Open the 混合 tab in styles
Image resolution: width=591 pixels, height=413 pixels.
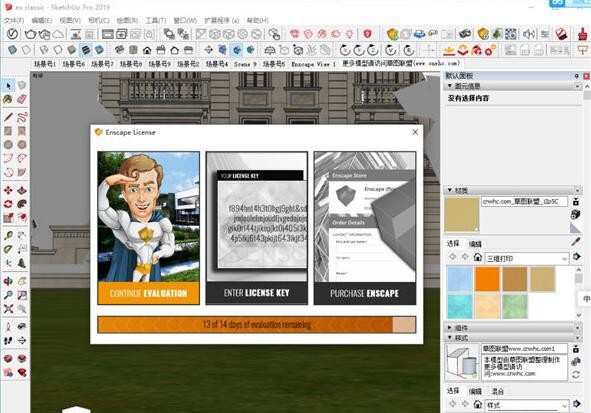(498, 392)
